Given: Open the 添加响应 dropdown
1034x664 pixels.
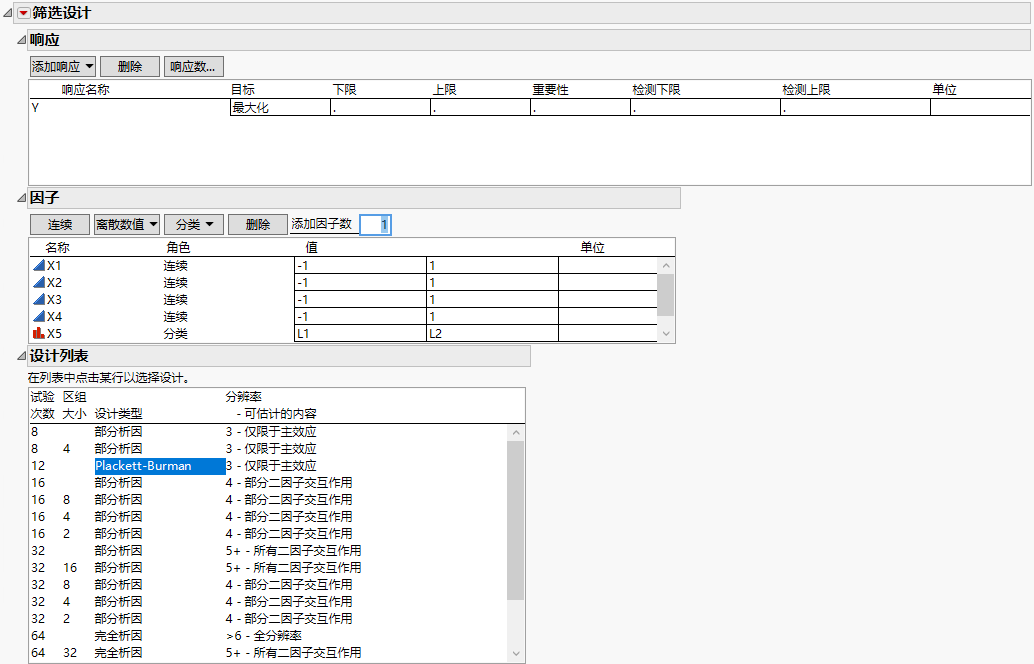Looking at the screenshot, I should (x=62, y=67).
